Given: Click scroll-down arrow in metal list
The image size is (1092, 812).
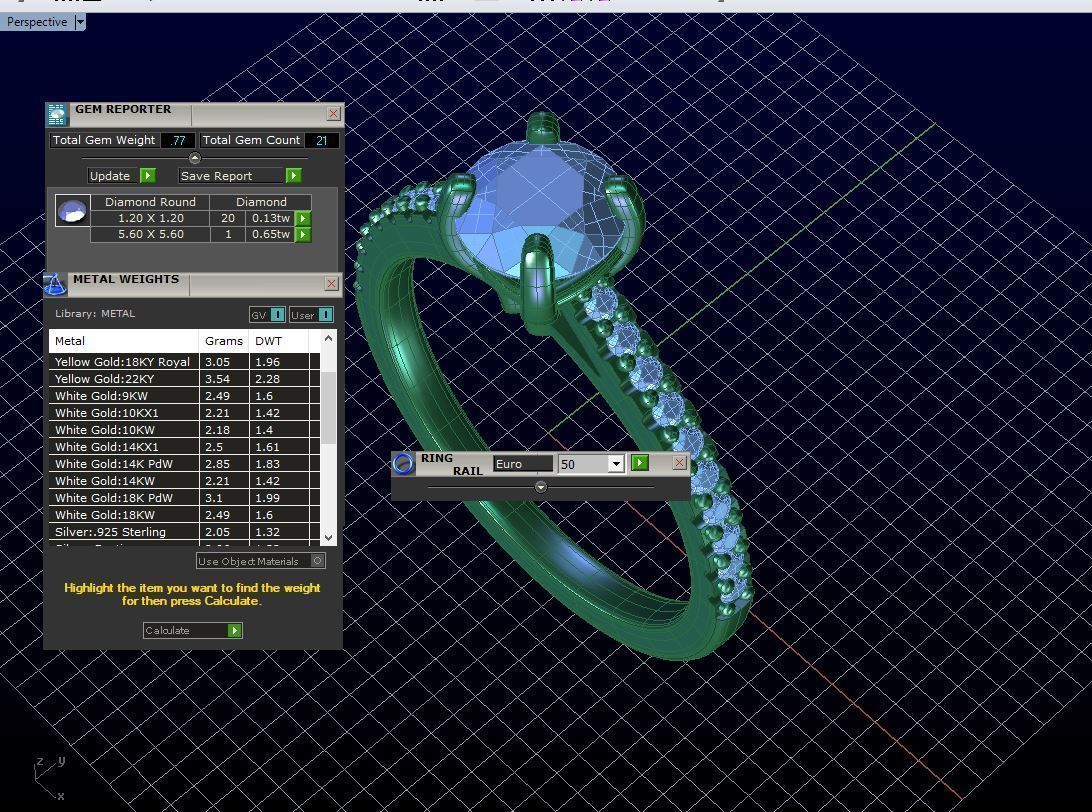Looking at the screenshot, I should point(328,538).
